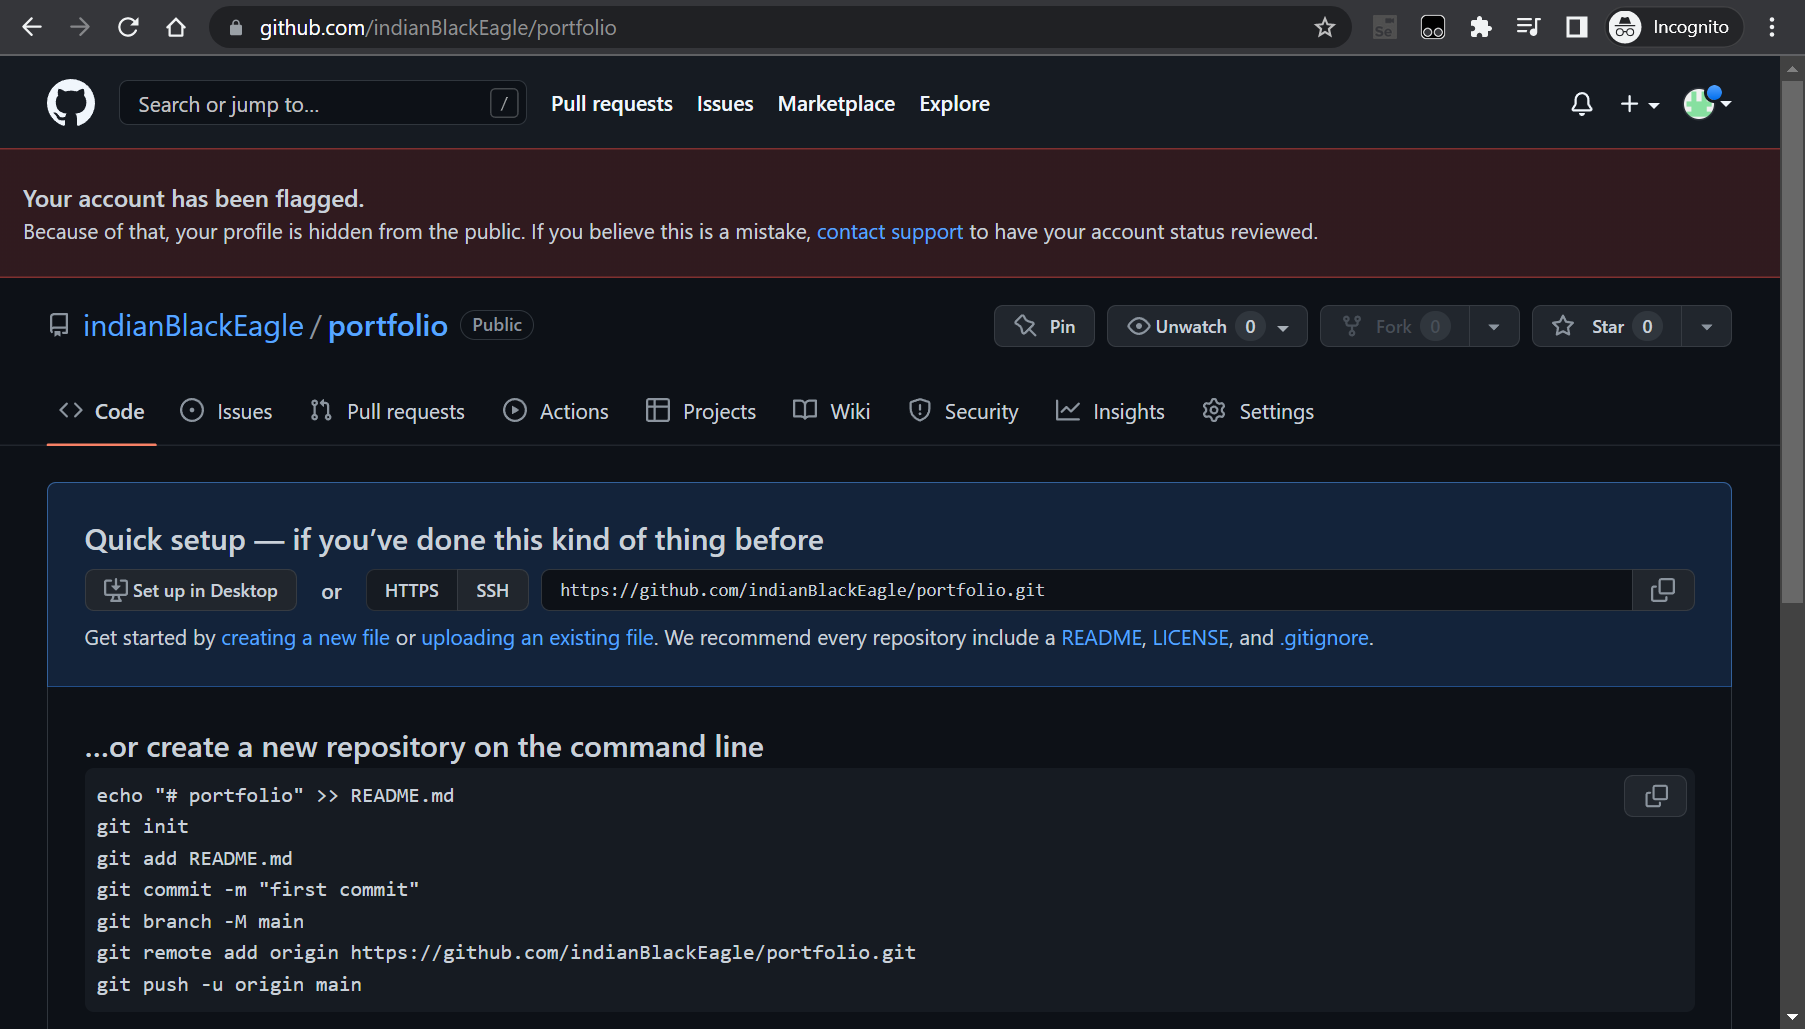
Task: Open the portfolio repository link
Action: tap(388, 326)
